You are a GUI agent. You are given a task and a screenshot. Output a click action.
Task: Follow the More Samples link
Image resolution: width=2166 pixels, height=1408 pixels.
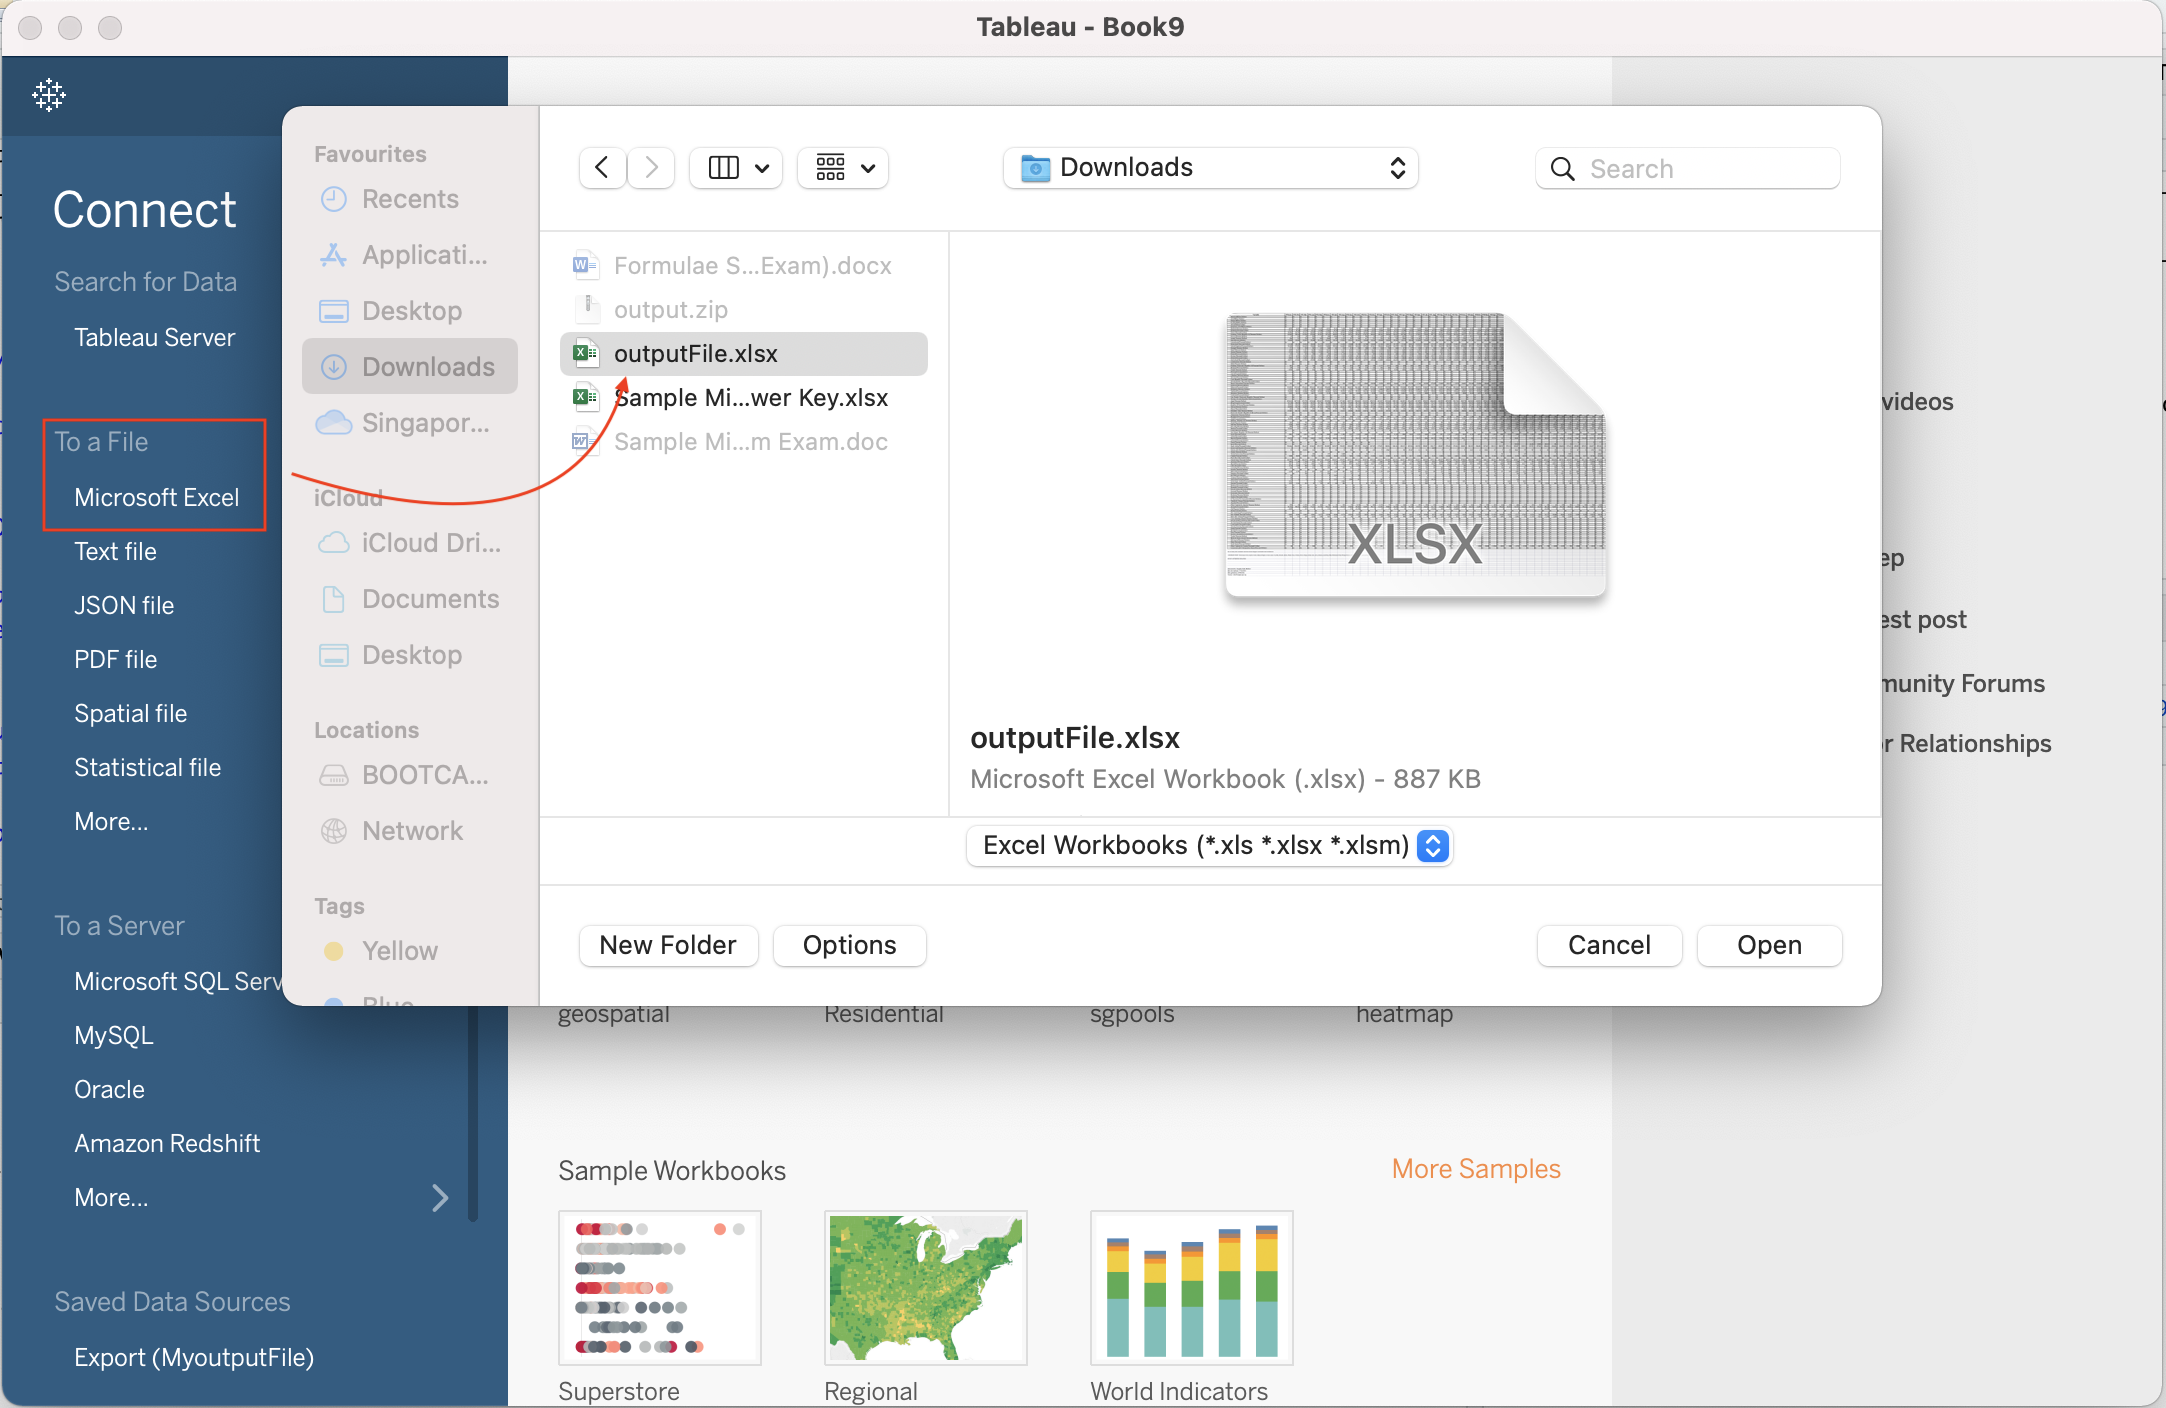1475,1168
